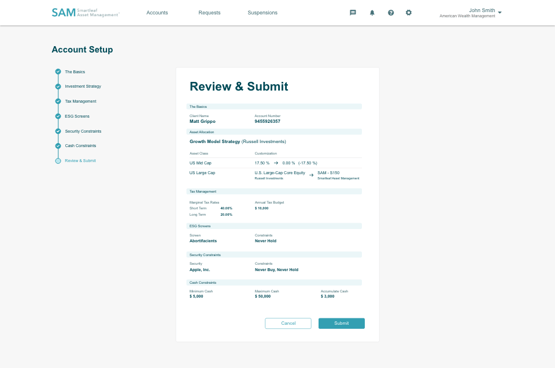Viewport: 555px width, 368px height.
Task: Click the SAM Smartleaf logo
Action: 85,12
